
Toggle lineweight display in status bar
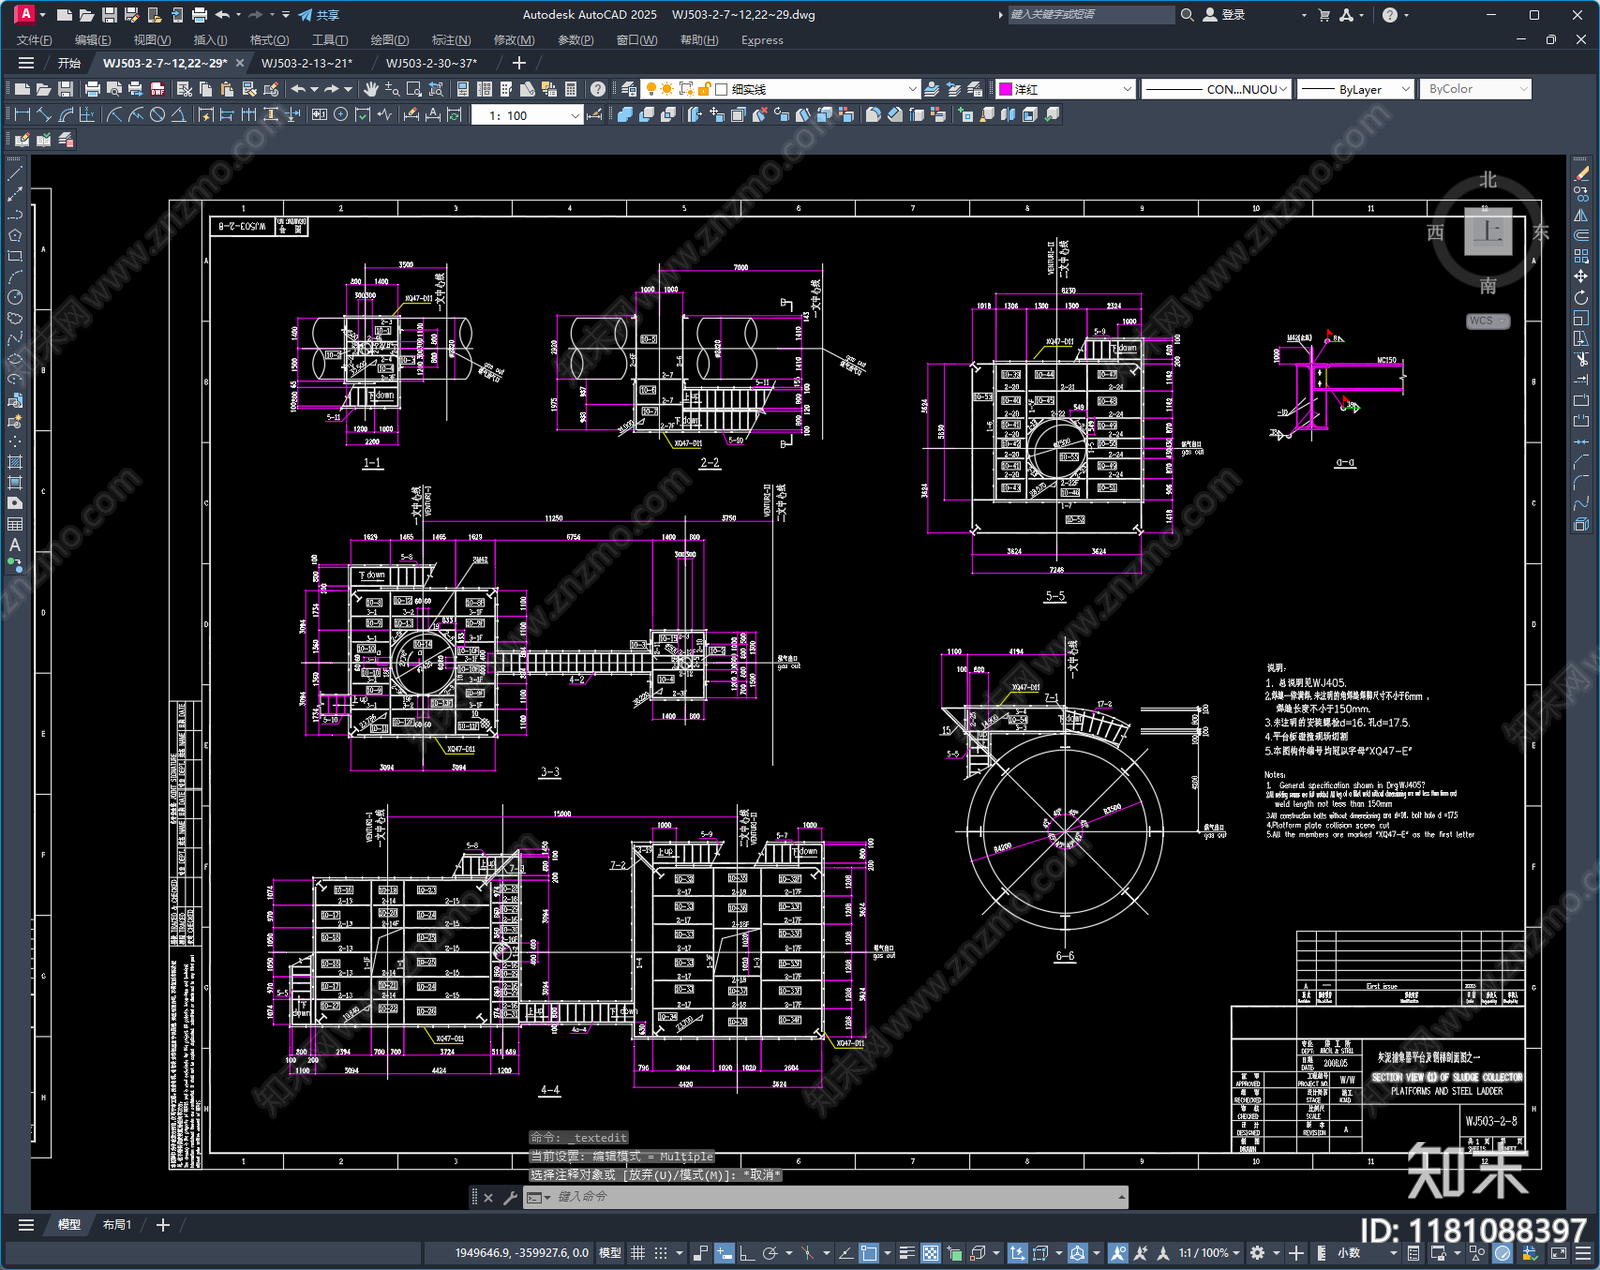(907, 1253)
